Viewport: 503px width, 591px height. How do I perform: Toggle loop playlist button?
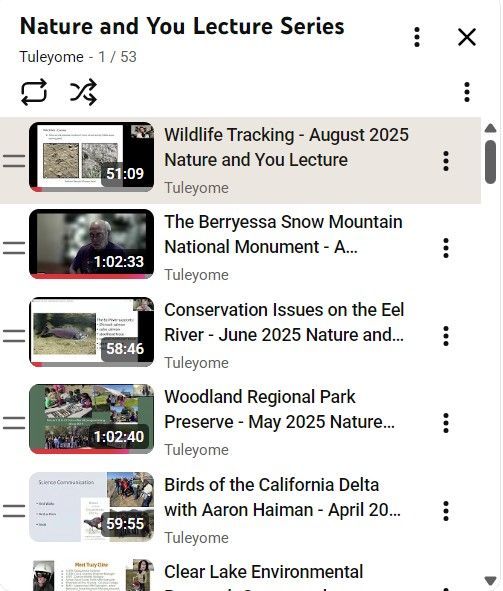[x=34, y=92]
